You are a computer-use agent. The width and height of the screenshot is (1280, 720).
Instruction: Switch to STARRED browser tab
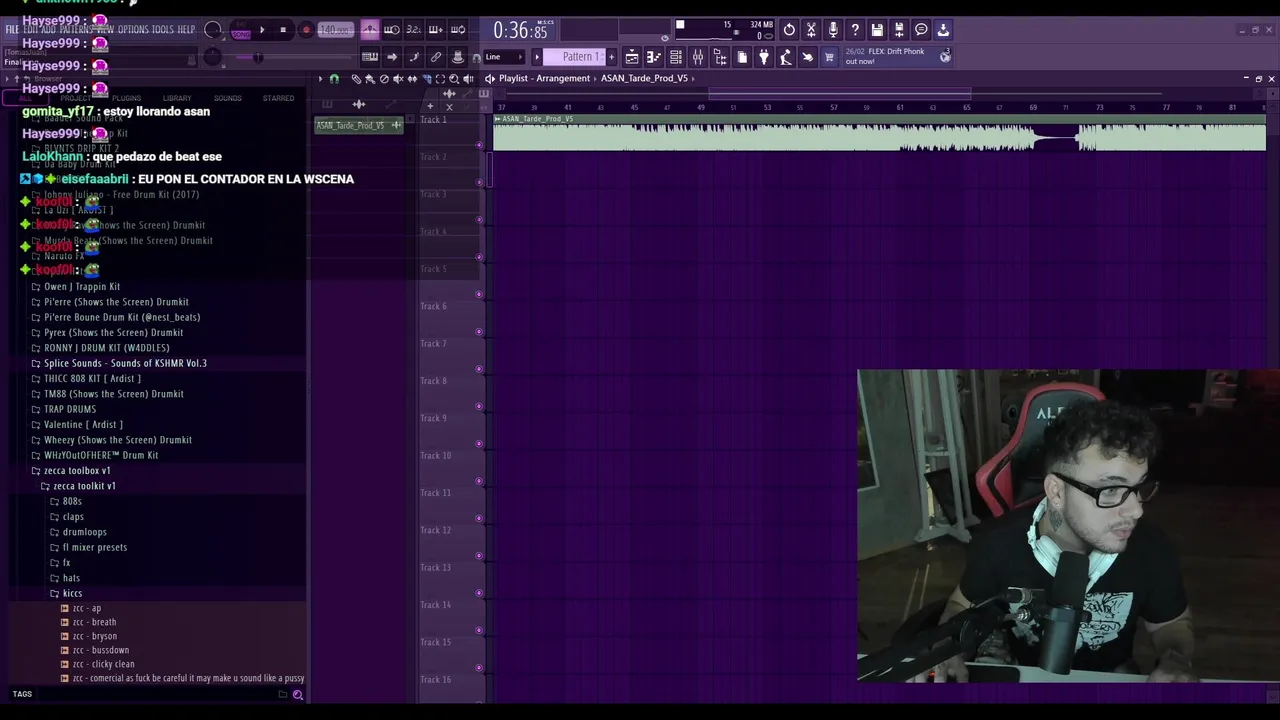click(x=278, y=98)
